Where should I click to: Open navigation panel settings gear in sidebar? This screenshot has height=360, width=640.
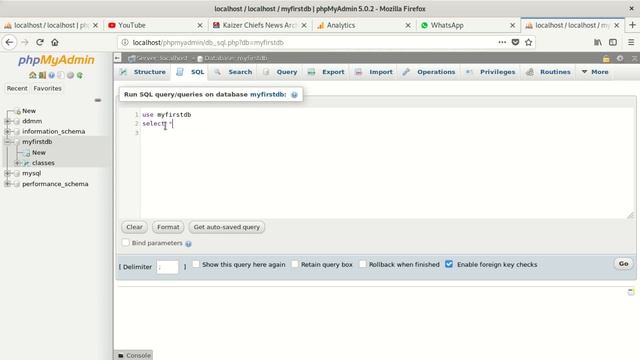(x=70, y=75)
